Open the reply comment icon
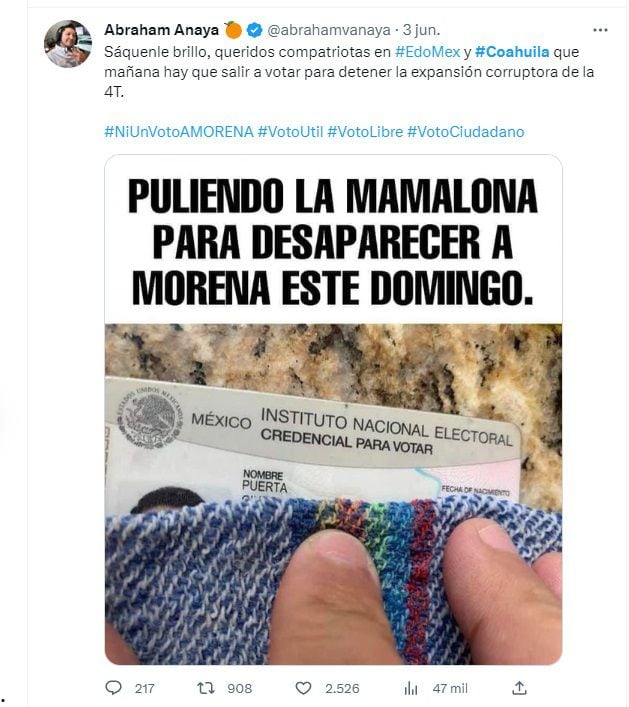The height and width of the screenshot is (707, 629). (113, 688)
